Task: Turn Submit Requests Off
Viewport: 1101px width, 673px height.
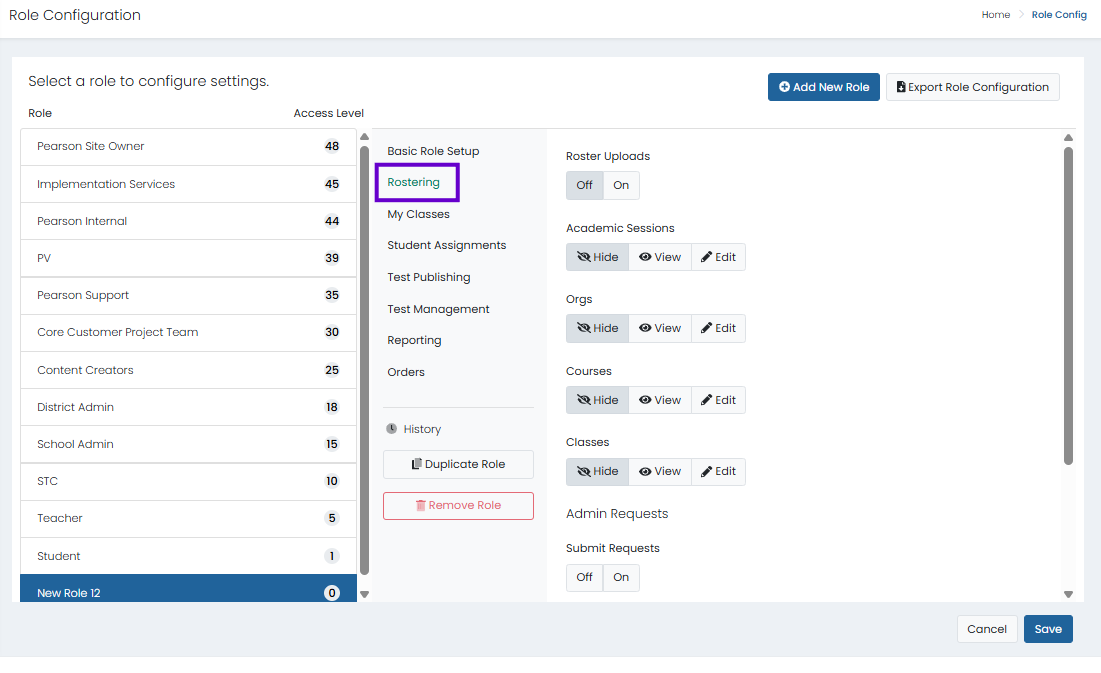Action: [584, 577]
